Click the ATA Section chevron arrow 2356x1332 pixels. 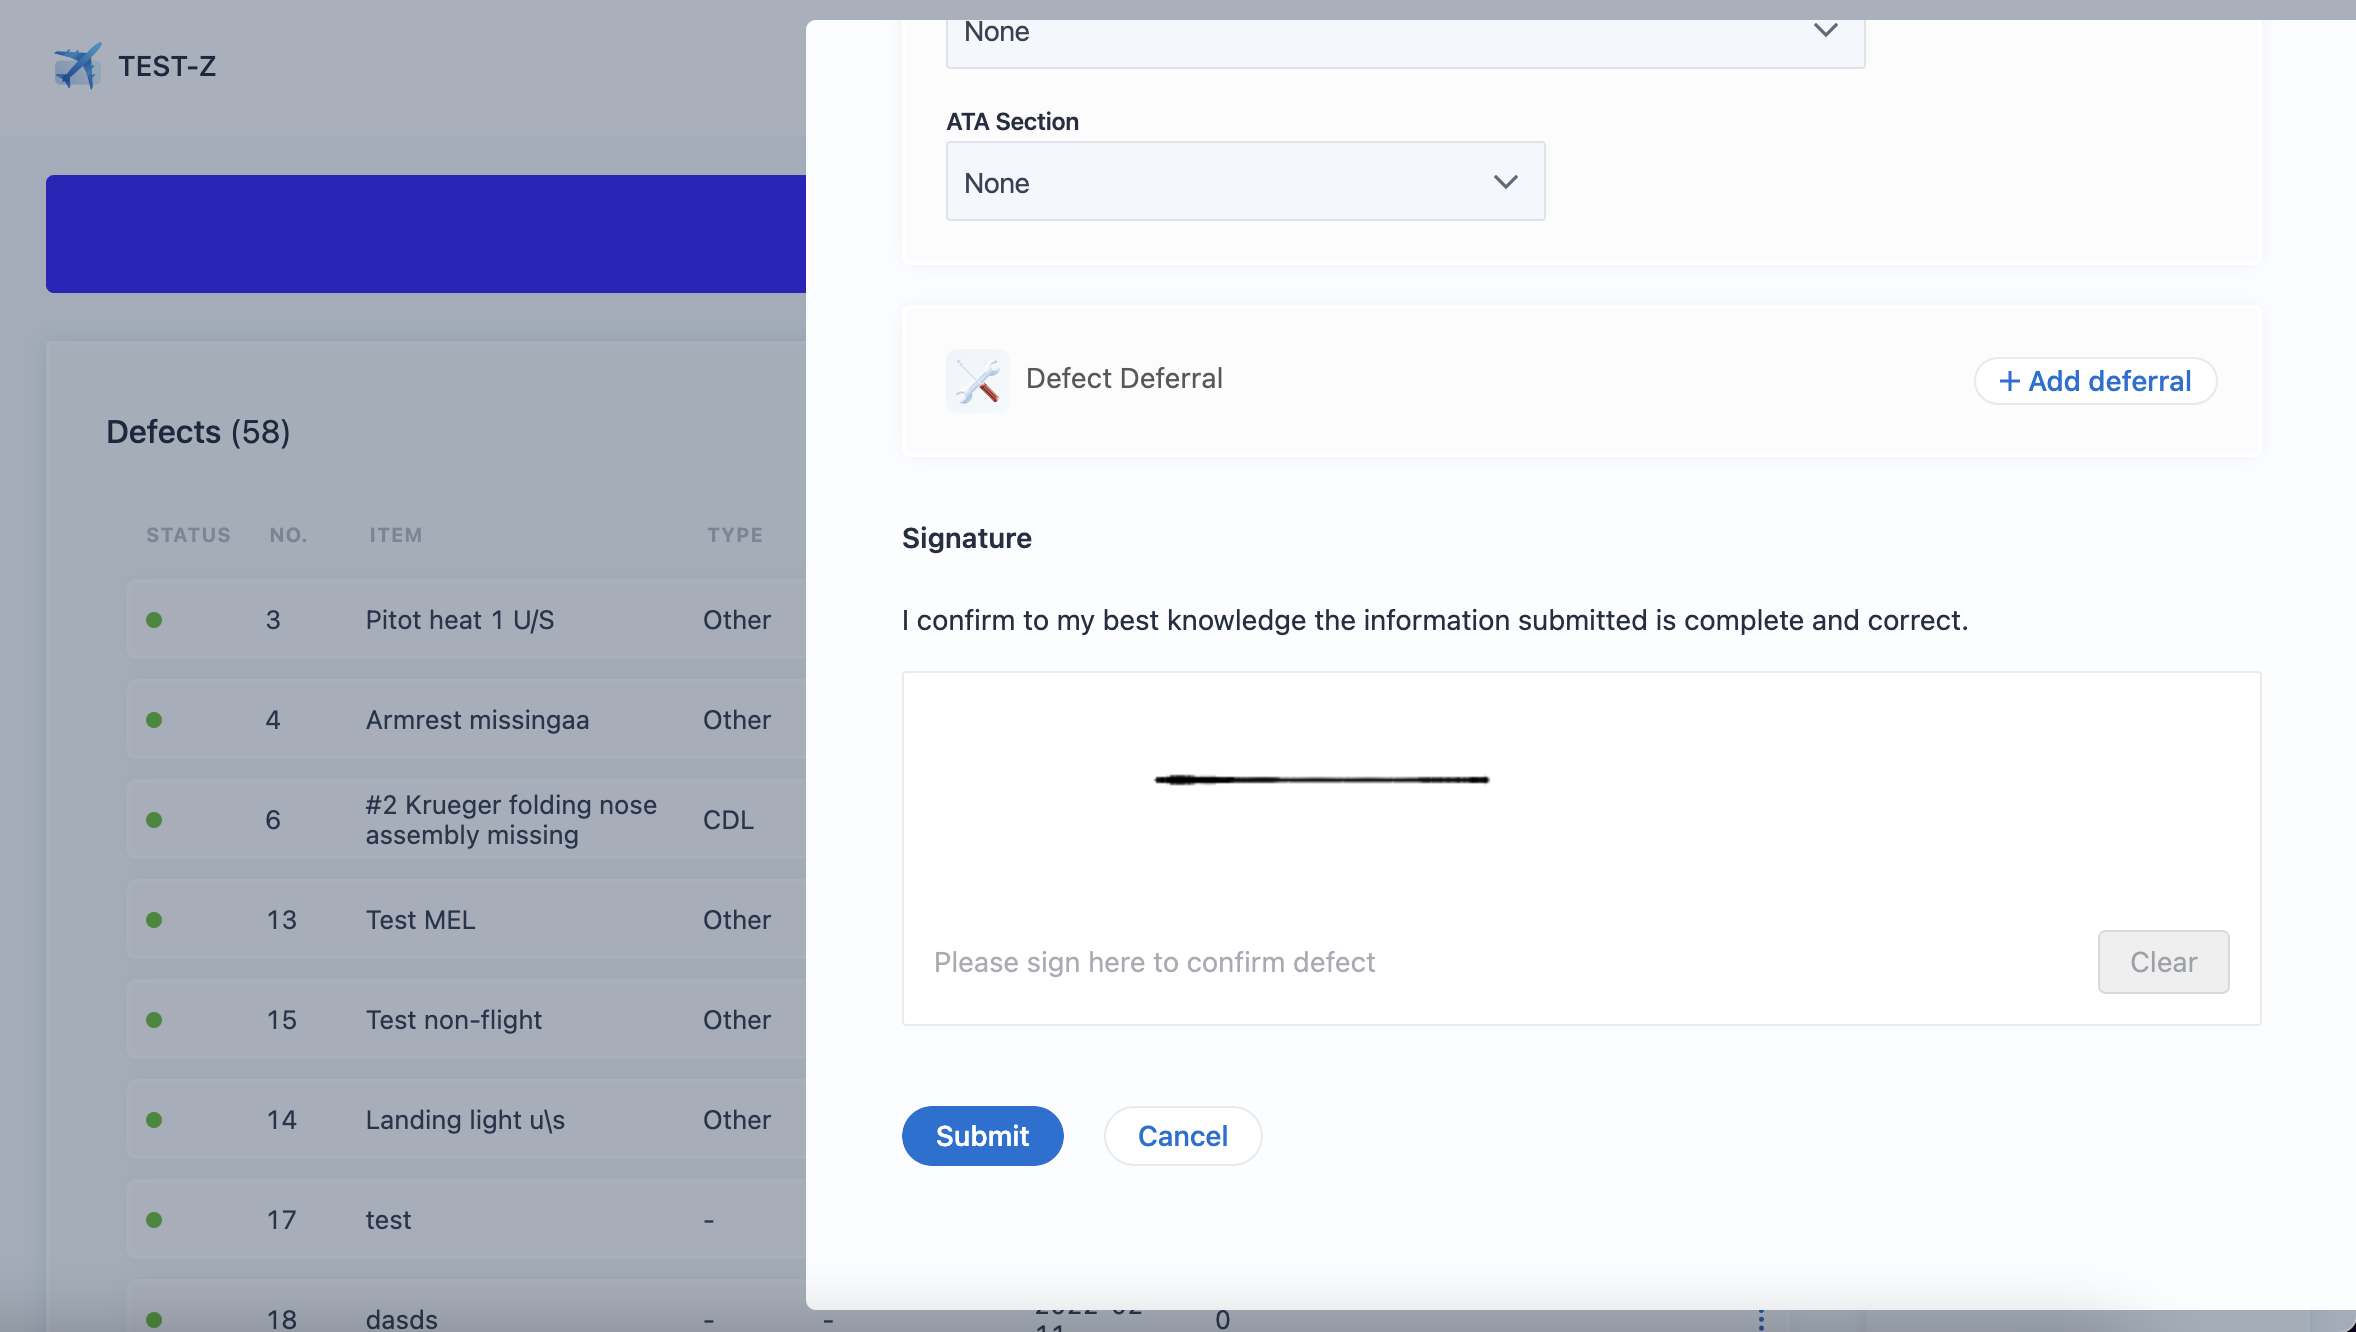1505,182
